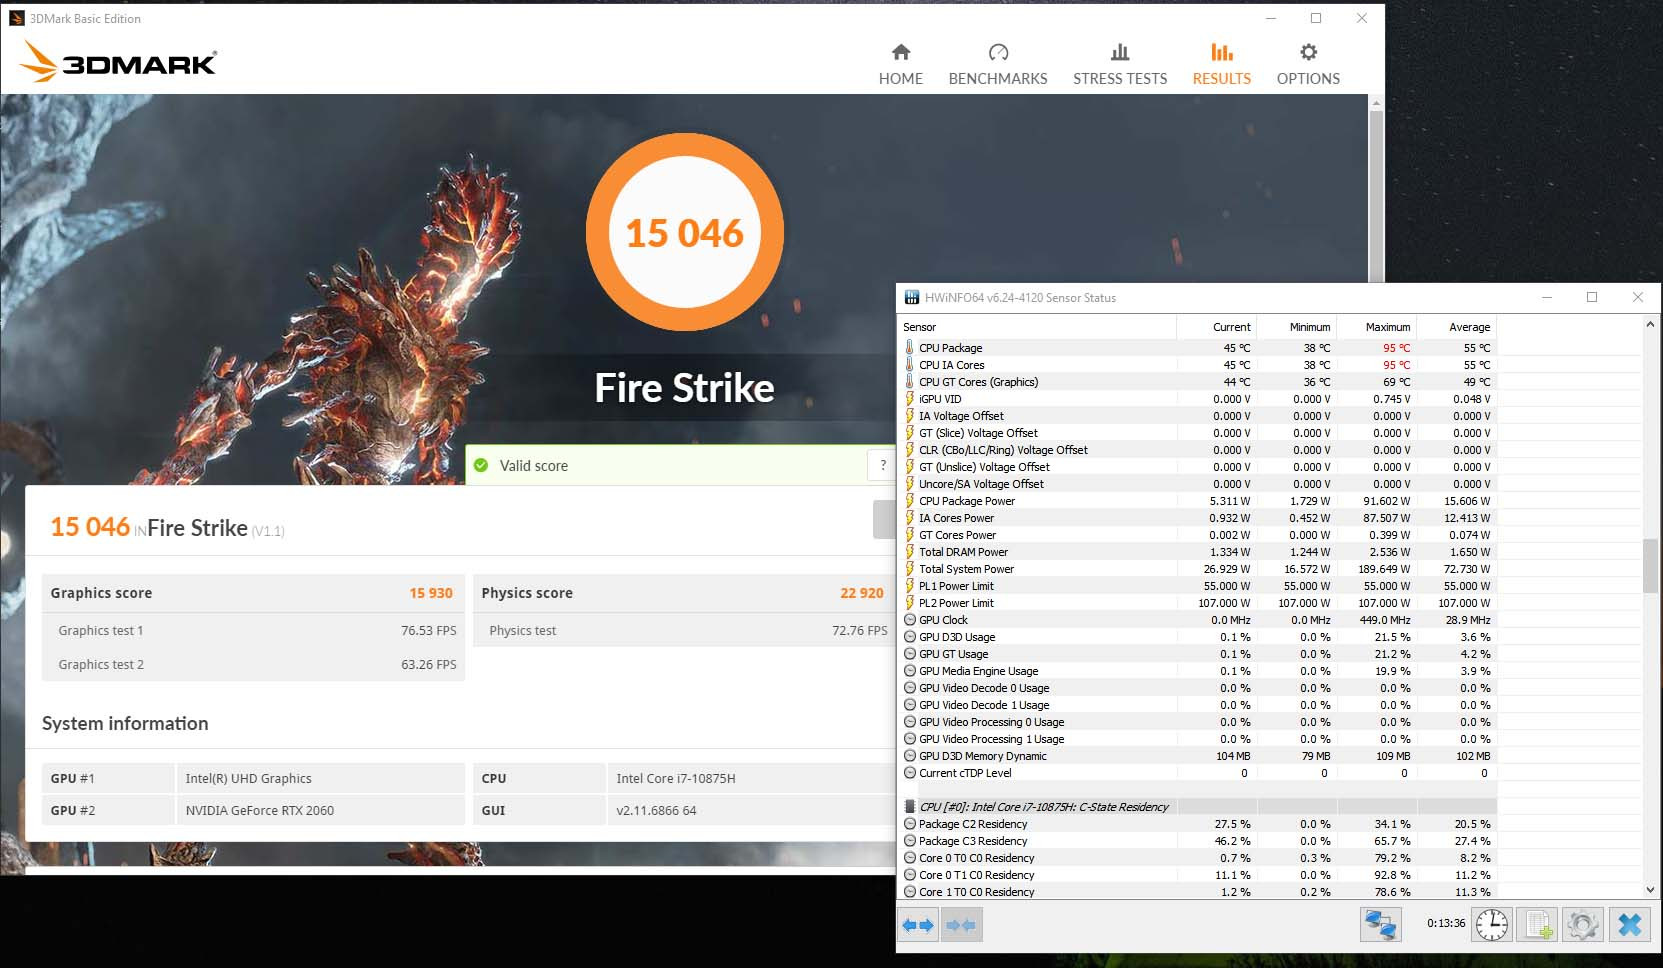Open the OPTIONS section
Screen dimensions: 1663x968
[x=1308, y=64]
